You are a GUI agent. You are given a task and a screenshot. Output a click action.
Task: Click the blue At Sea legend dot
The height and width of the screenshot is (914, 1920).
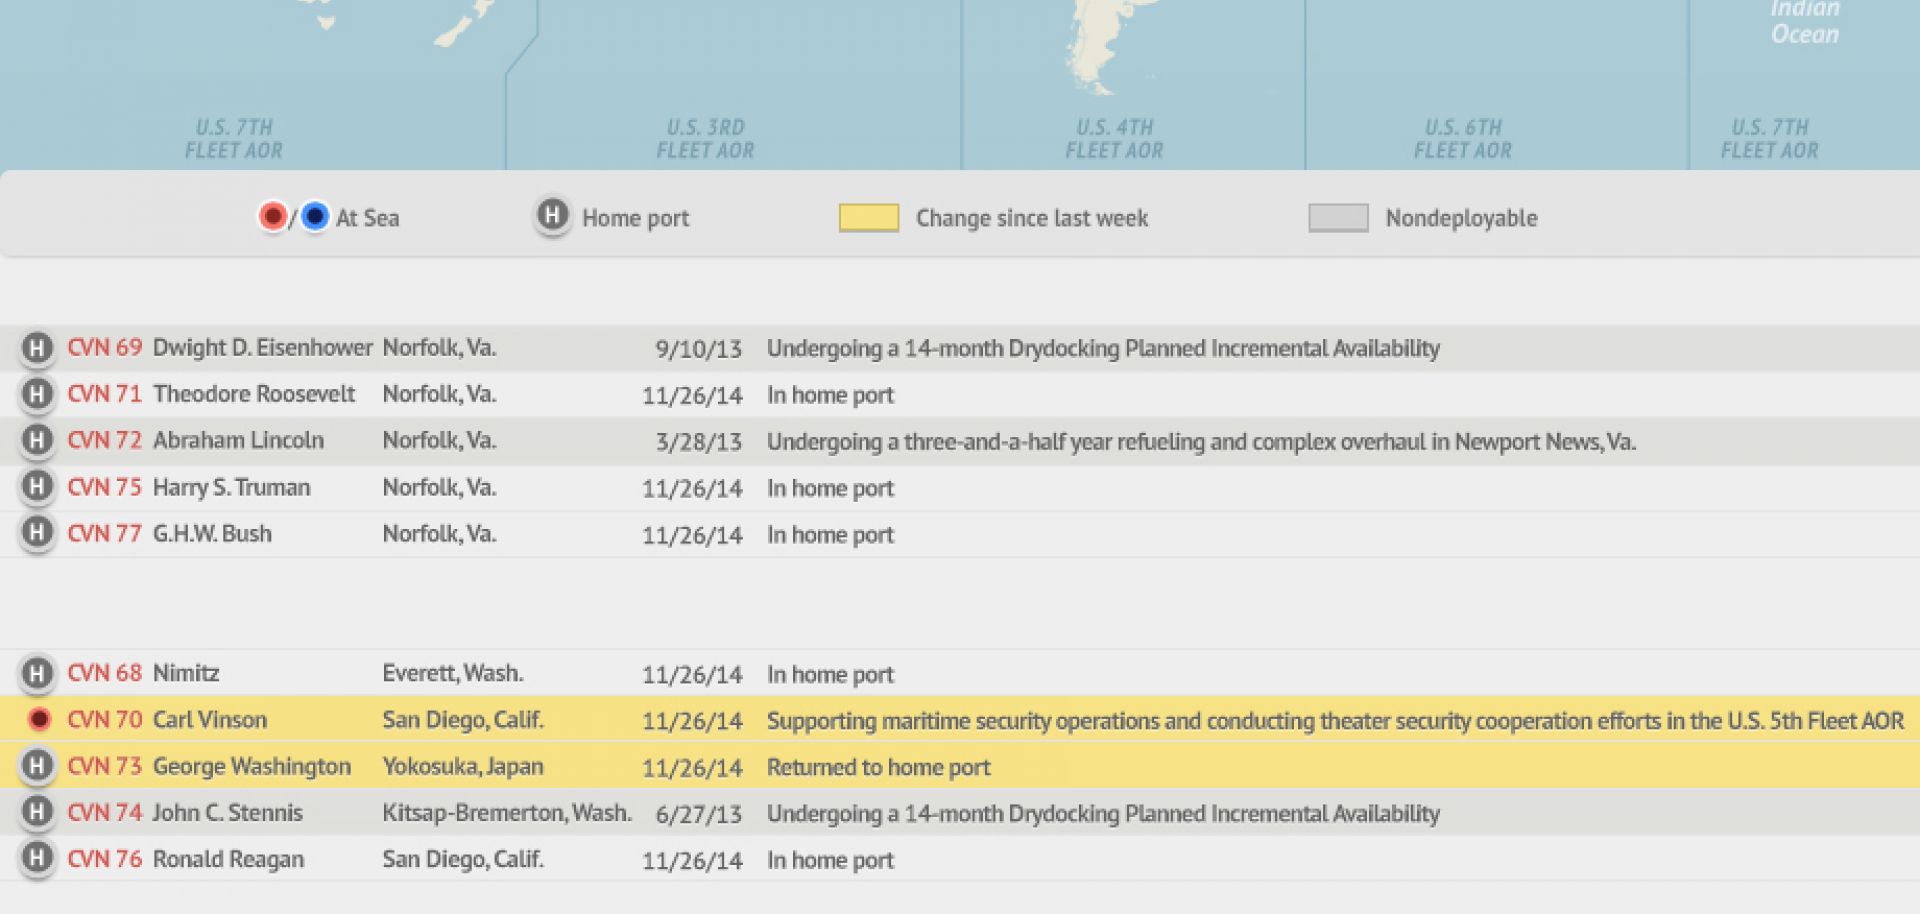(x=315, y=216)
